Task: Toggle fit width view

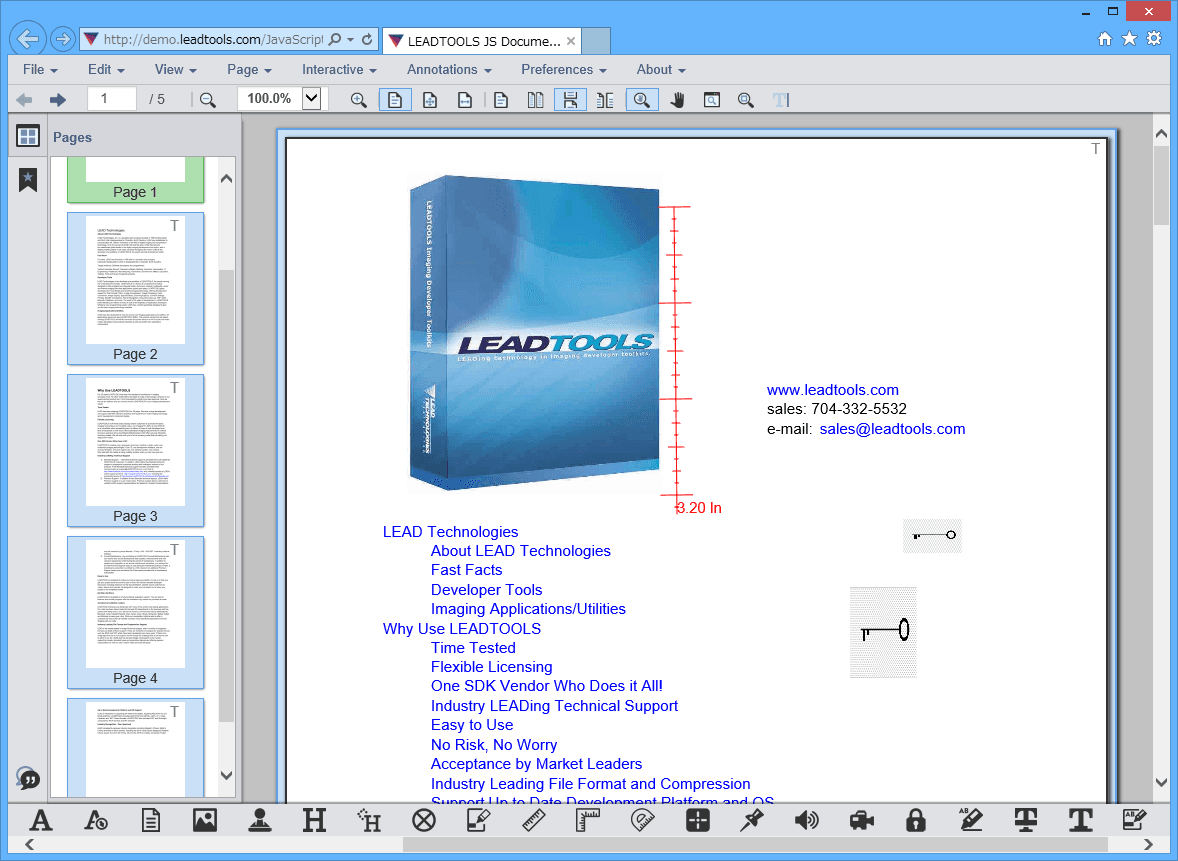Action: pyautogui.click(x=465, y=100)
